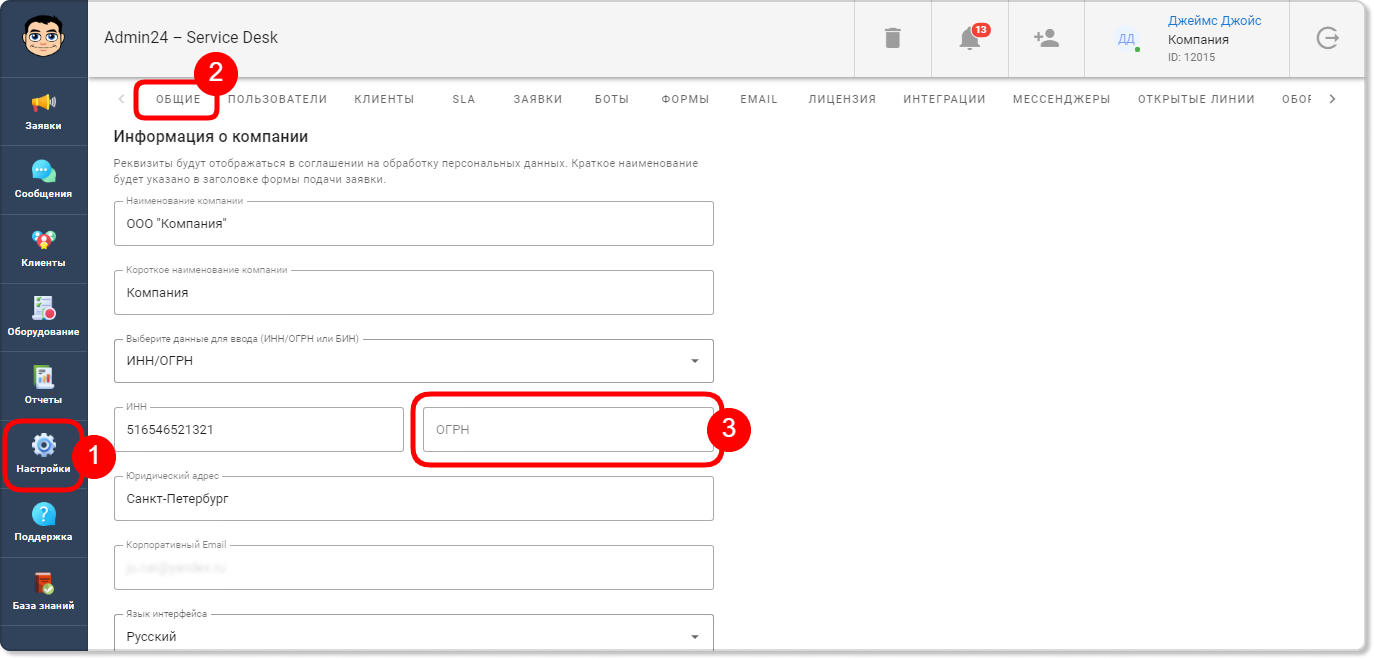Switch to the Пользователи tab
This screenshot has height=659, width=1374.
278,99
